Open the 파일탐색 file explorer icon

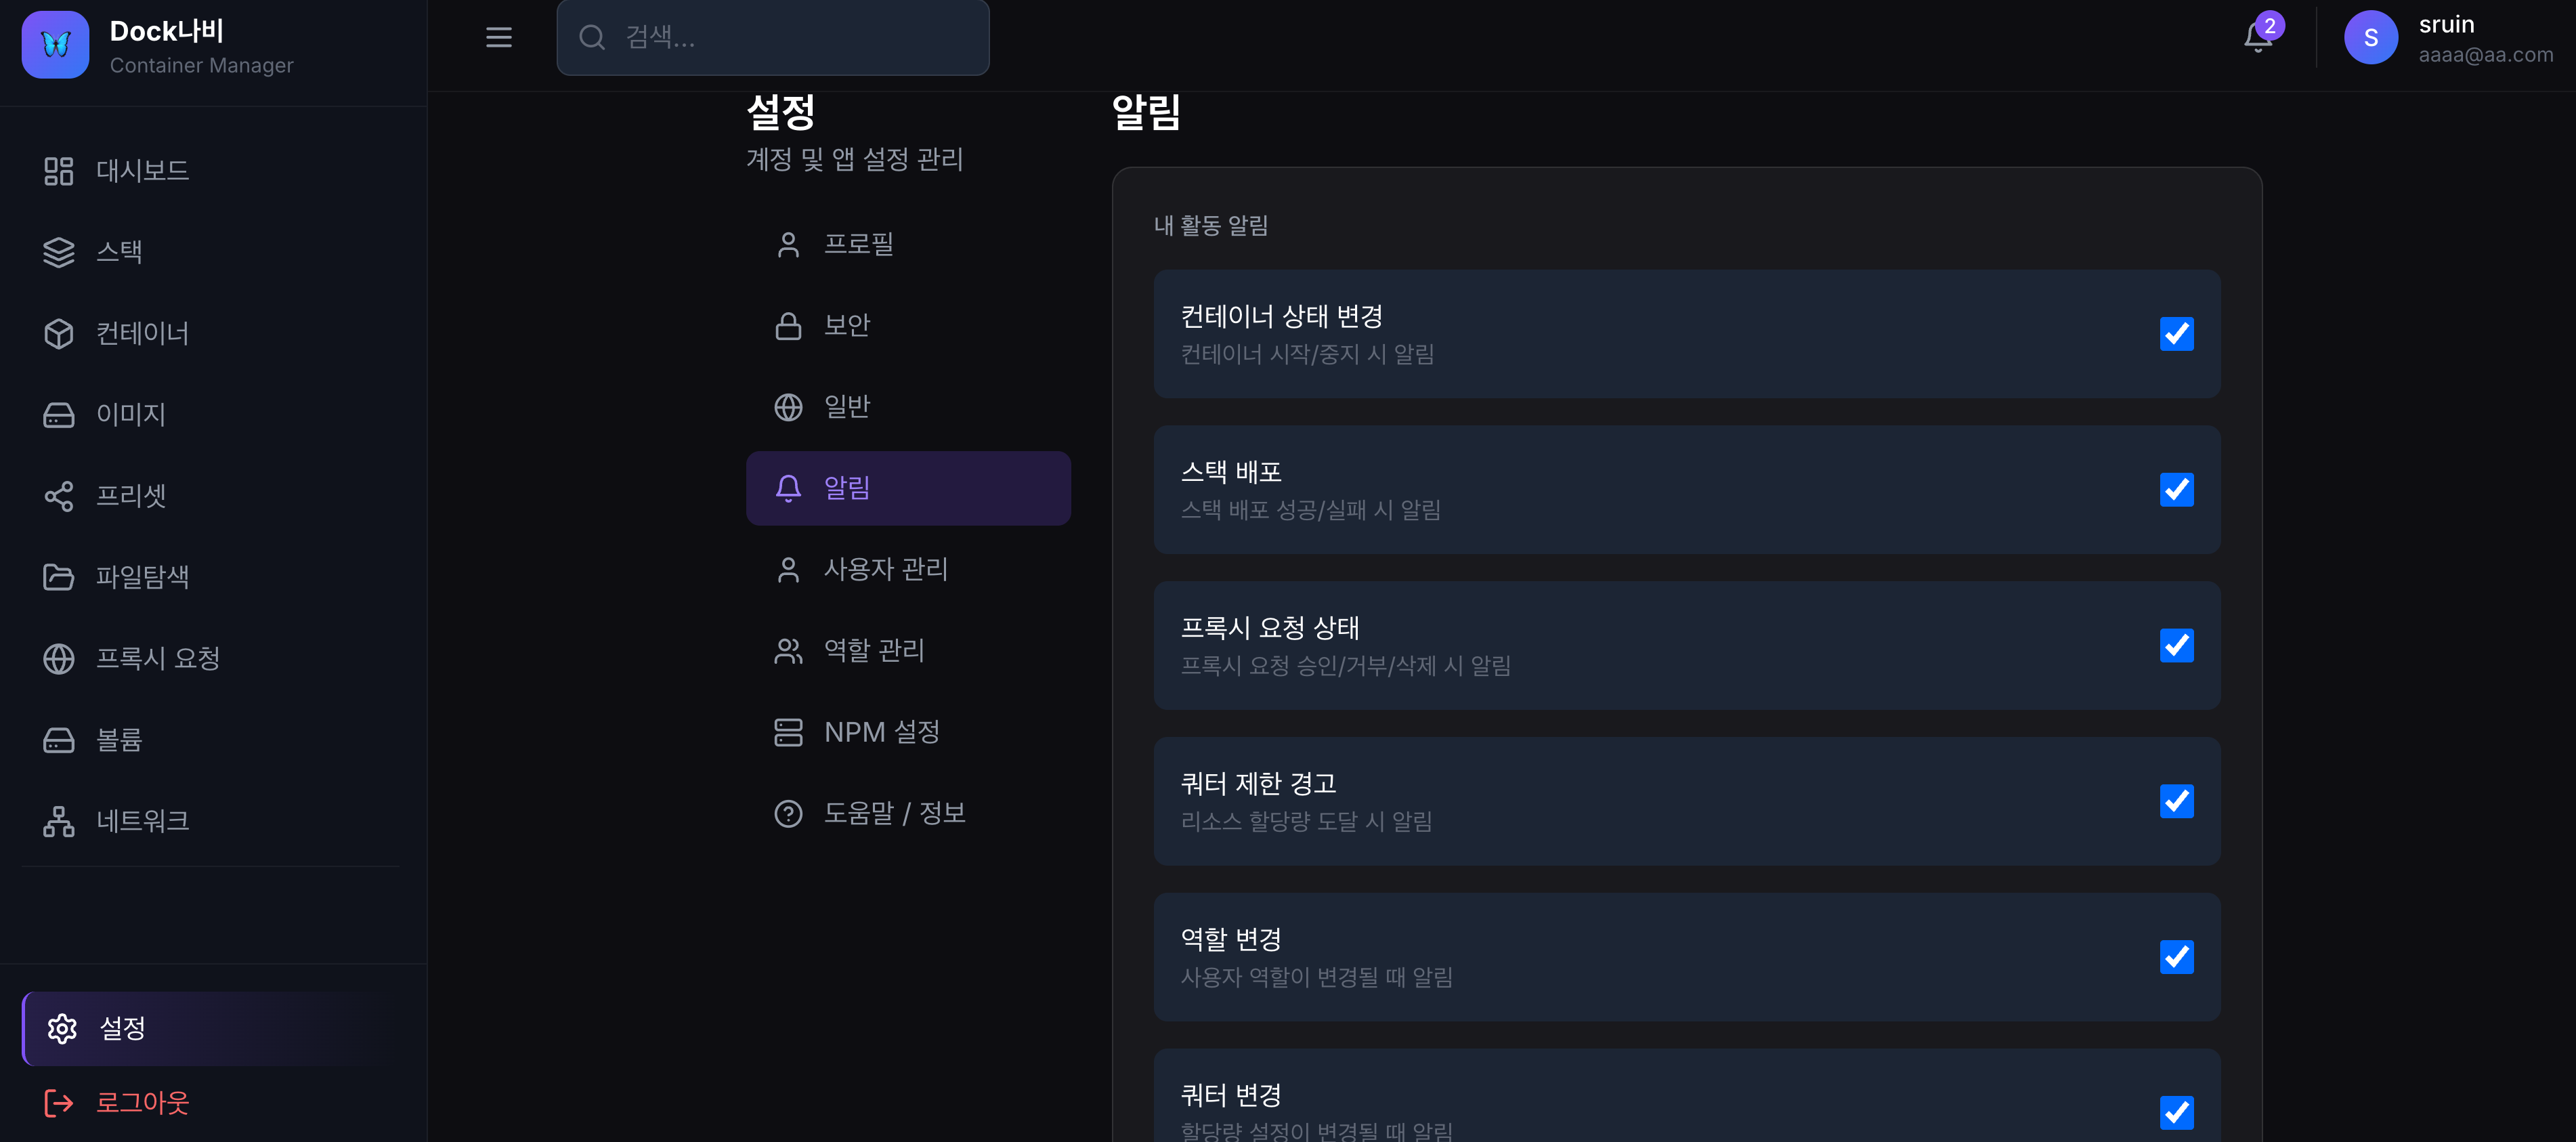[59, 576]
